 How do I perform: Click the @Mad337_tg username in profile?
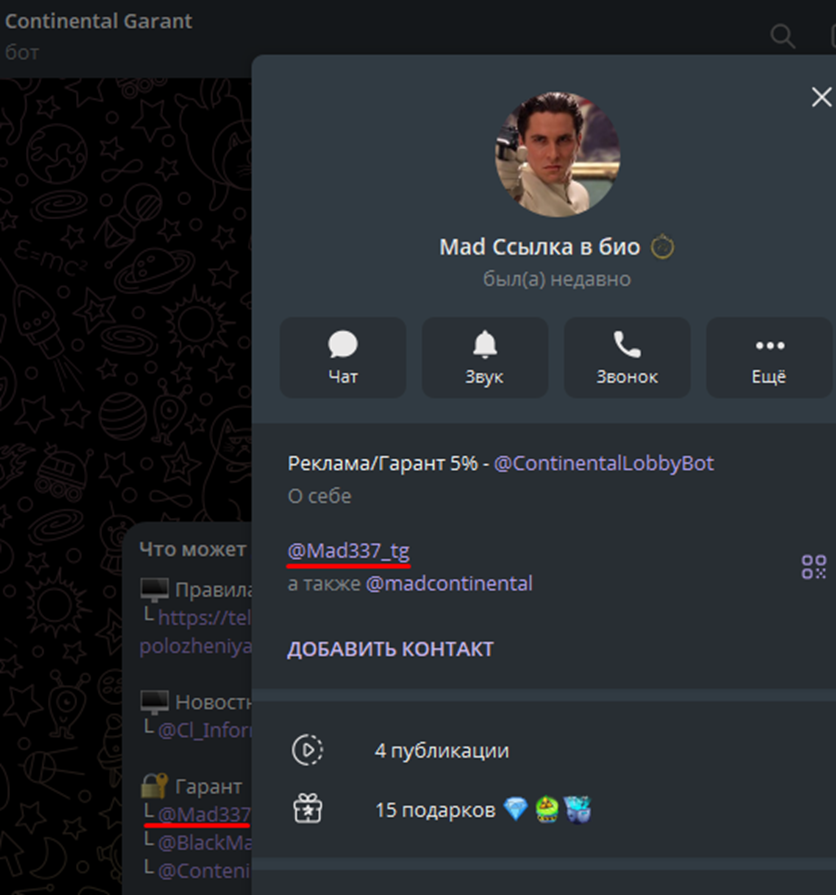[348, 550]
